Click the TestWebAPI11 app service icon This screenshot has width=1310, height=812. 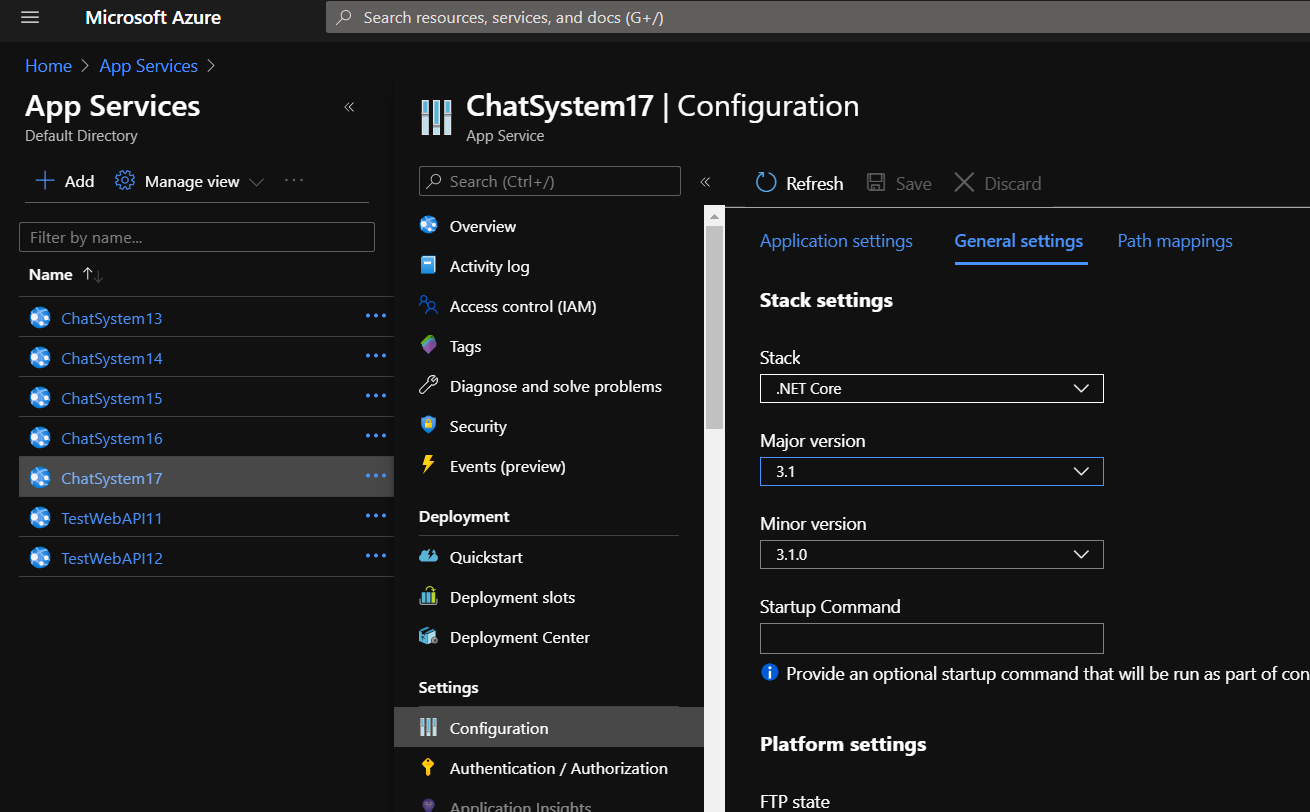(x=40, y=518)
